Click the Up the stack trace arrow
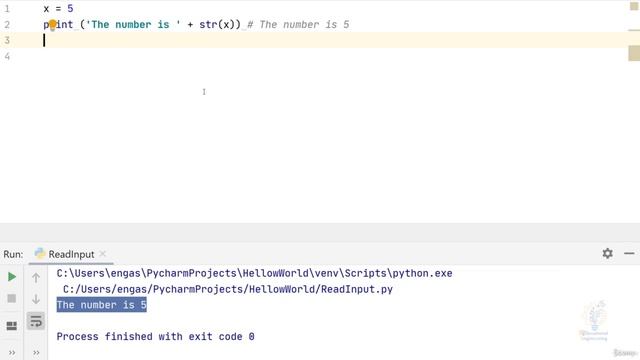 point(36,278)
